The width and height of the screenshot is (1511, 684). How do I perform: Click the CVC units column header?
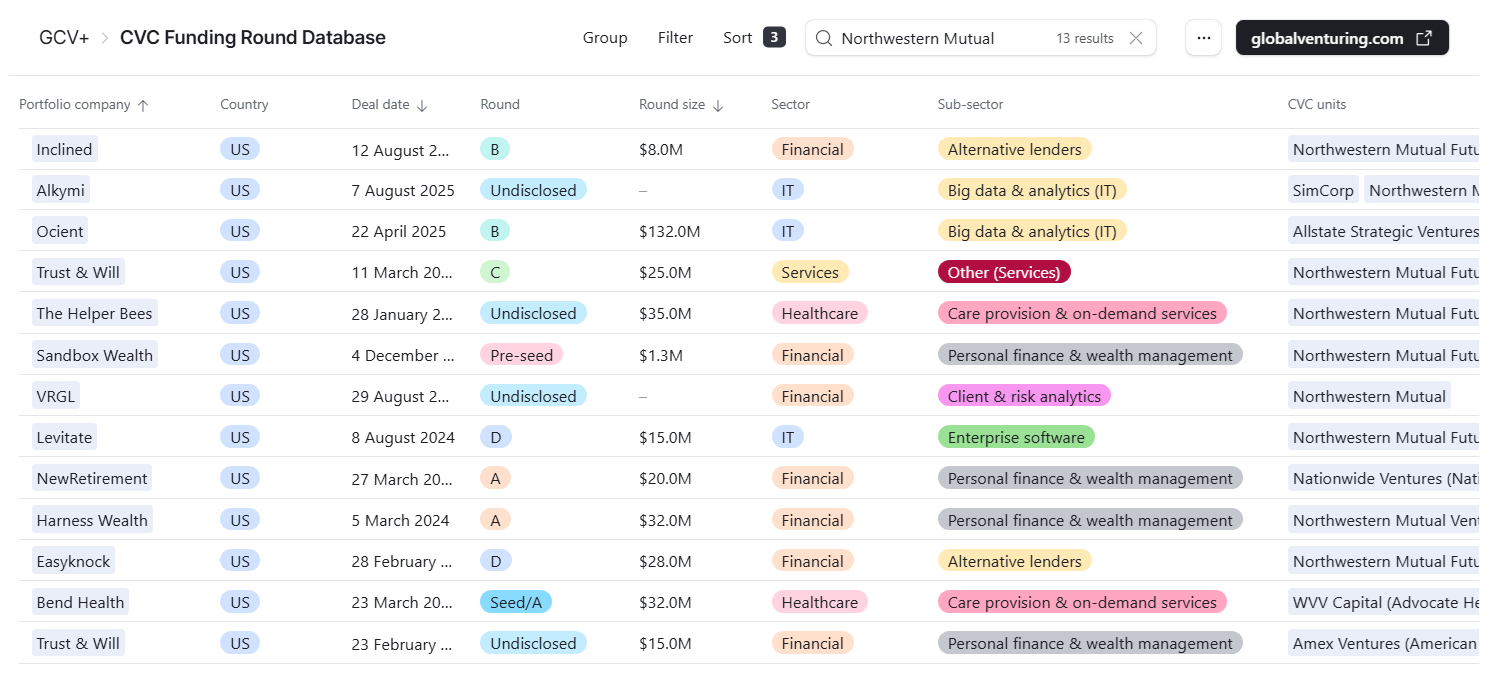1316,105
